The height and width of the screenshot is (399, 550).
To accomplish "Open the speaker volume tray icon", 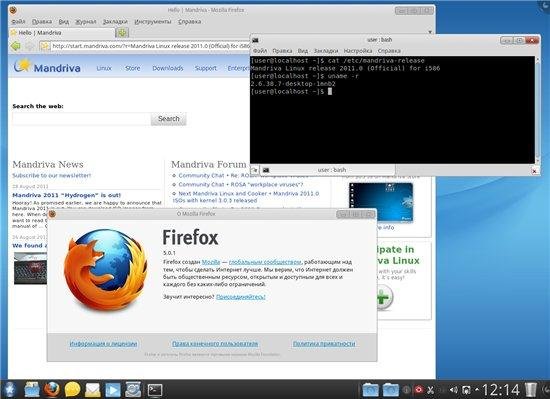I will pos(454,390).
